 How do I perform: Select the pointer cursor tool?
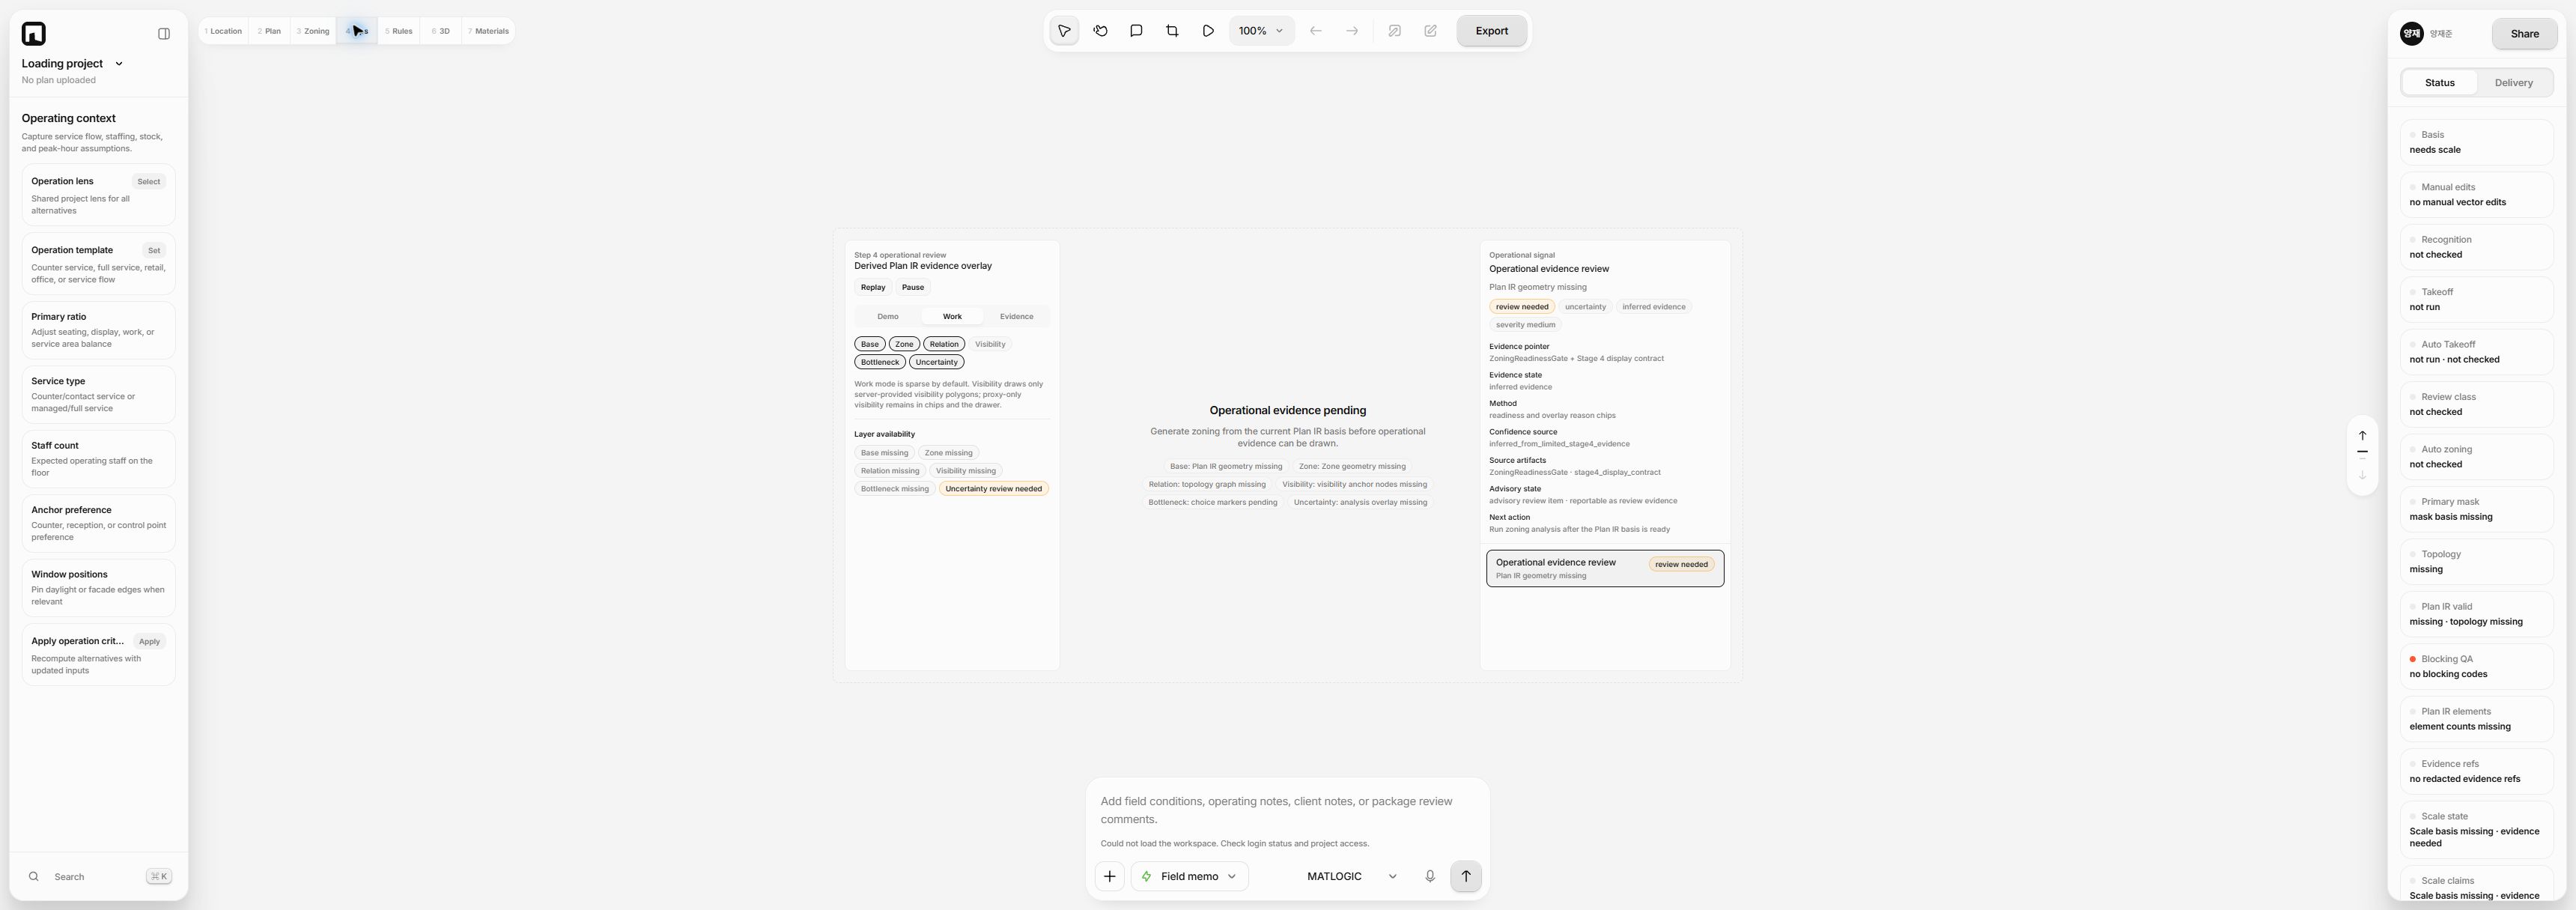coord(1064,31)
